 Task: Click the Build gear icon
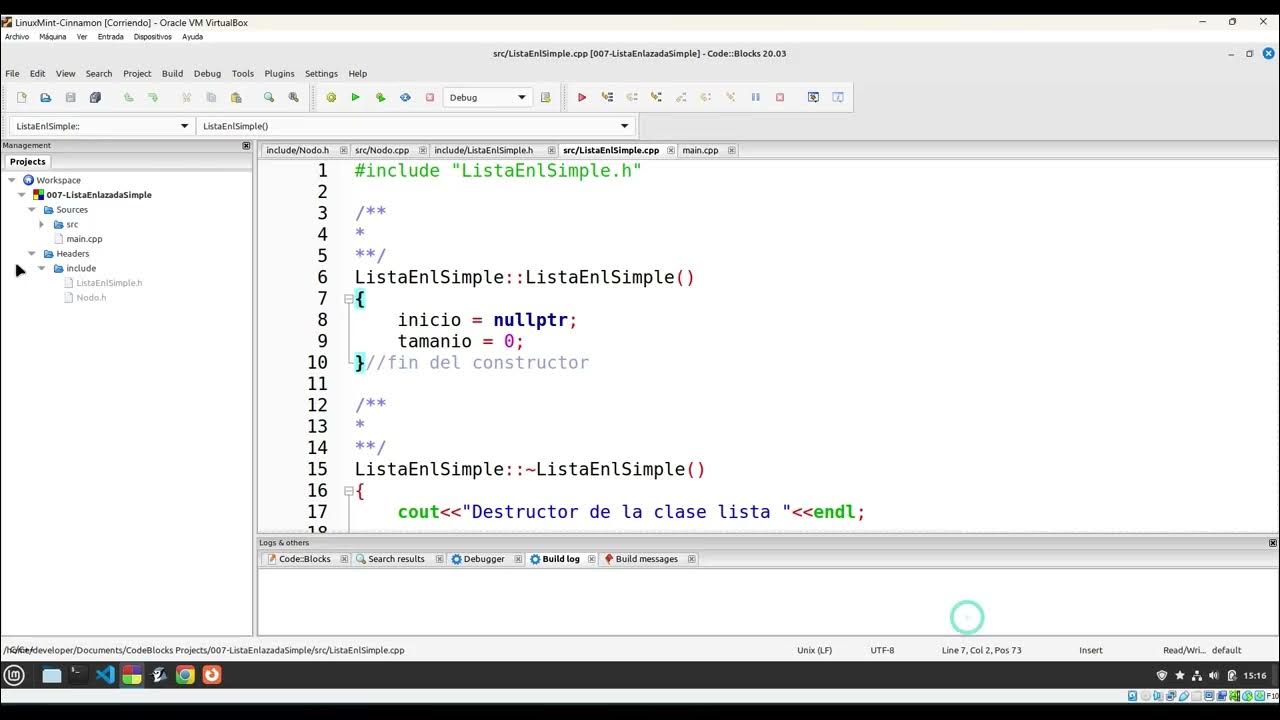pyautogui.click(x=331, y=97)
